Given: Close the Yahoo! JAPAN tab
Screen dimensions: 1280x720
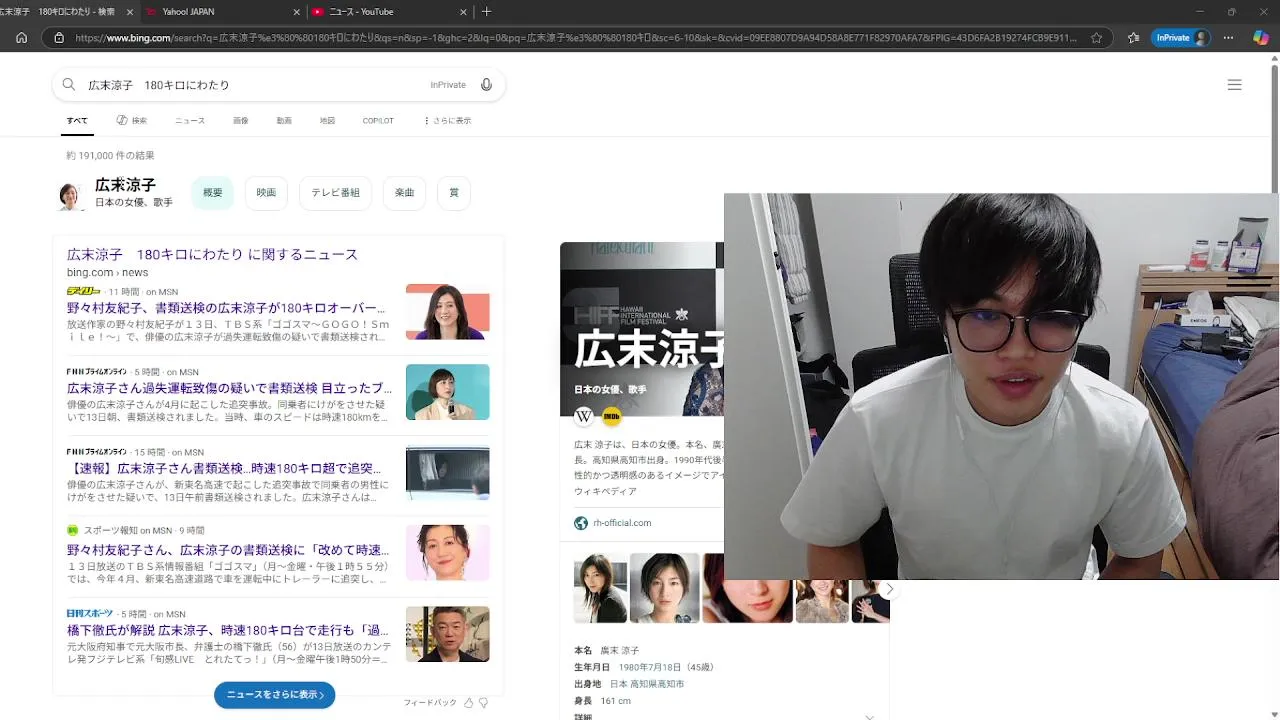Looking at the screenshot, I should point(297,12).
